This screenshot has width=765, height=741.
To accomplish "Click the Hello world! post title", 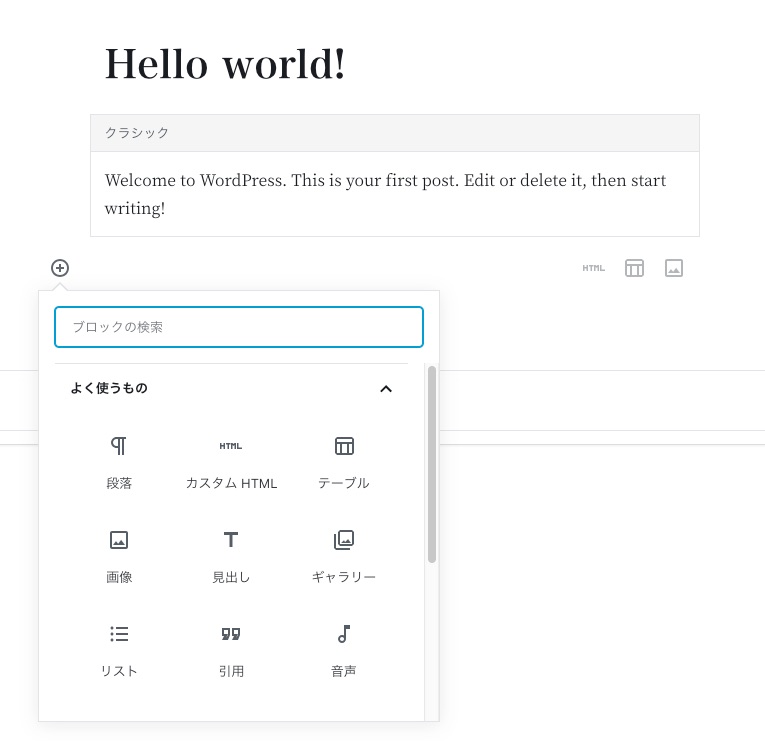I will pyautogui.click(x=225, y=64).
